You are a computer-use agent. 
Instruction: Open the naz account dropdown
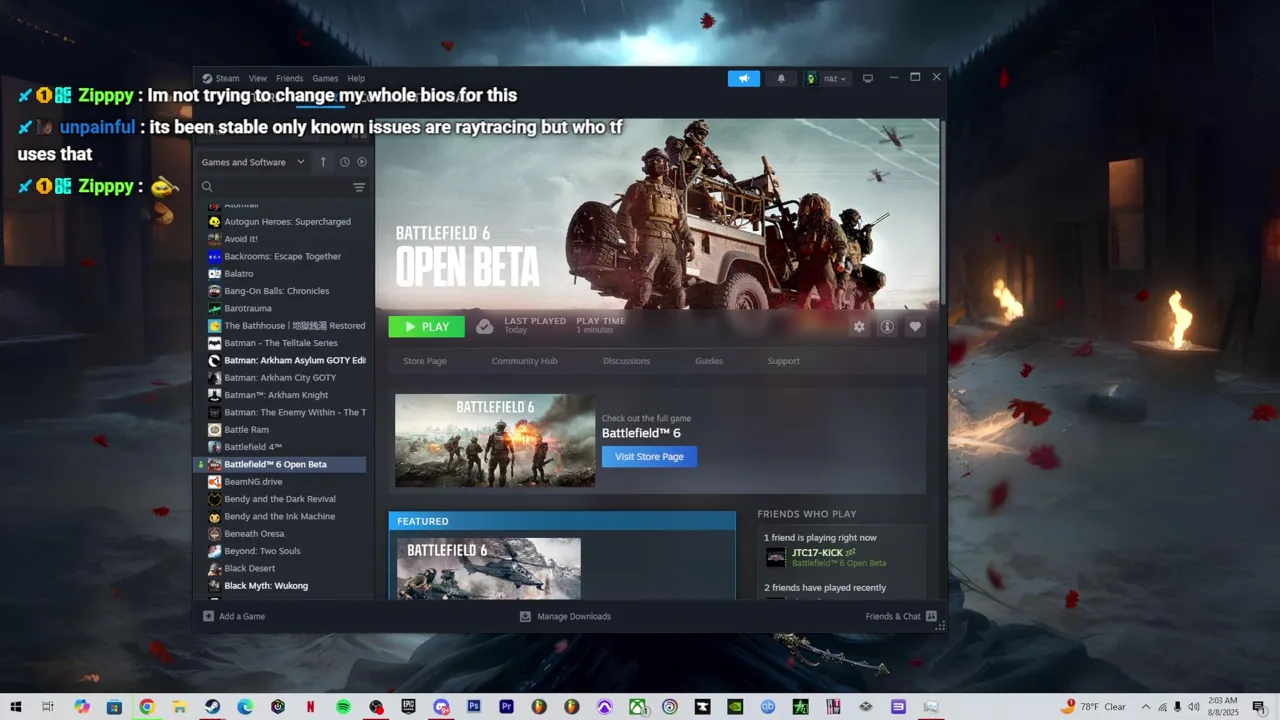point(828,78)
